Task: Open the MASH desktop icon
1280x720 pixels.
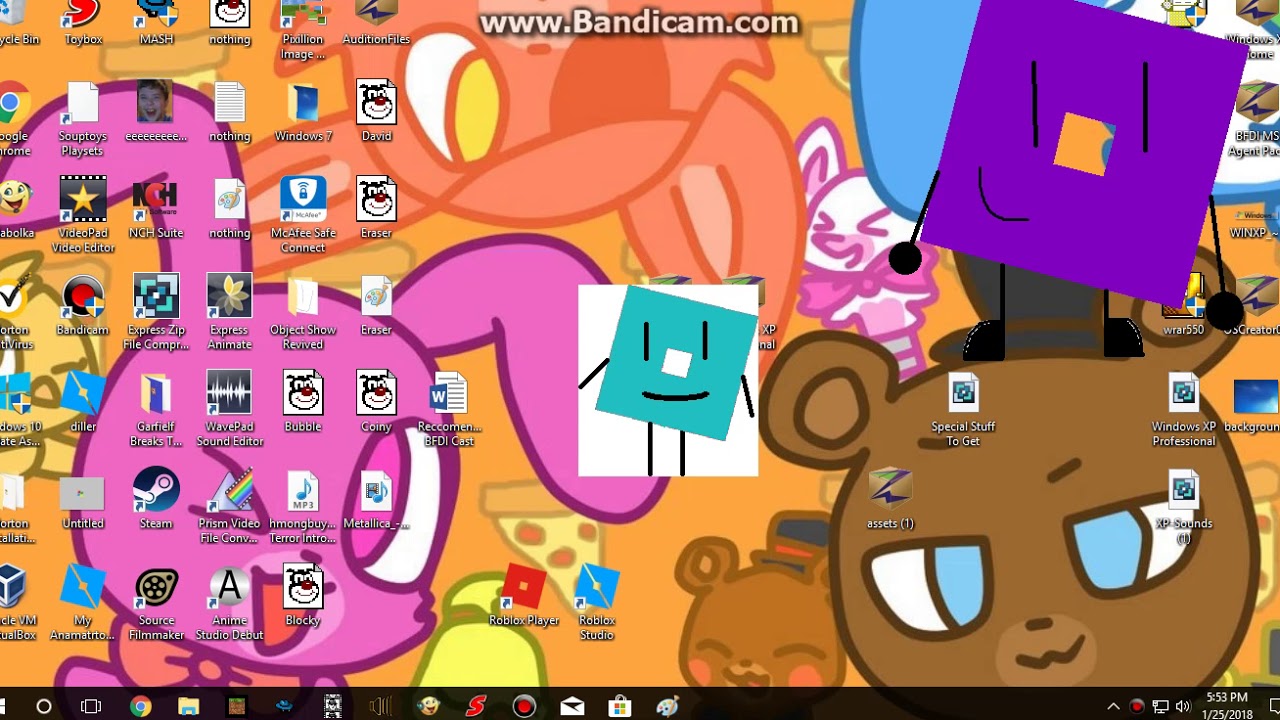Action: click(x=156, y=22)
